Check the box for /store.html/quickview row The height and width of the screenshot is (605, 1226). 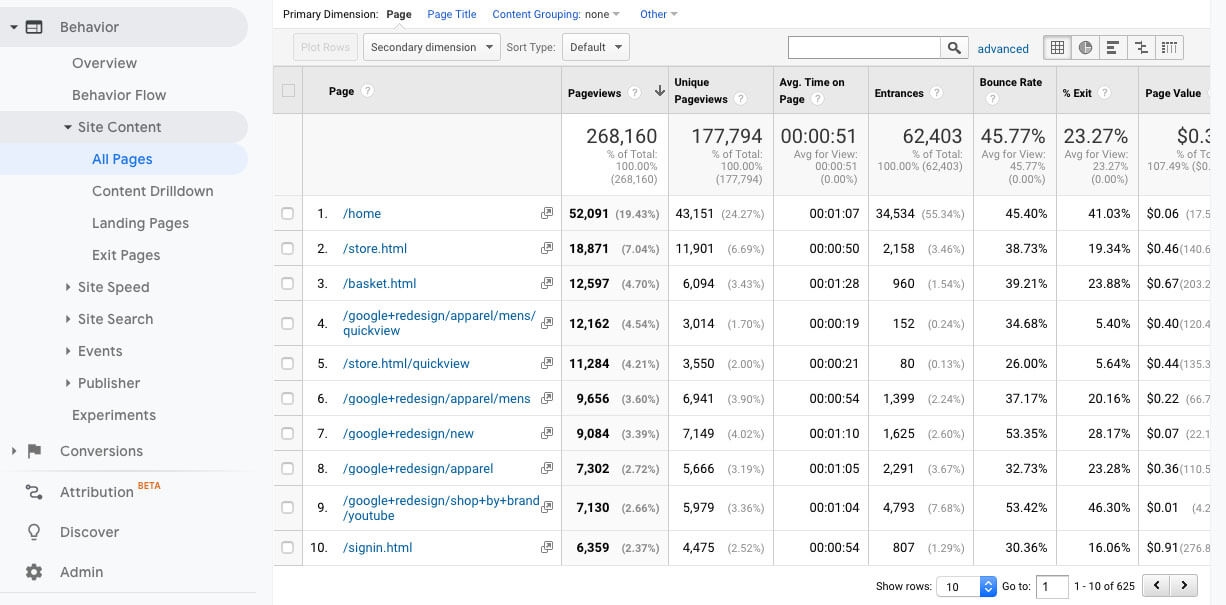point(288,364)
